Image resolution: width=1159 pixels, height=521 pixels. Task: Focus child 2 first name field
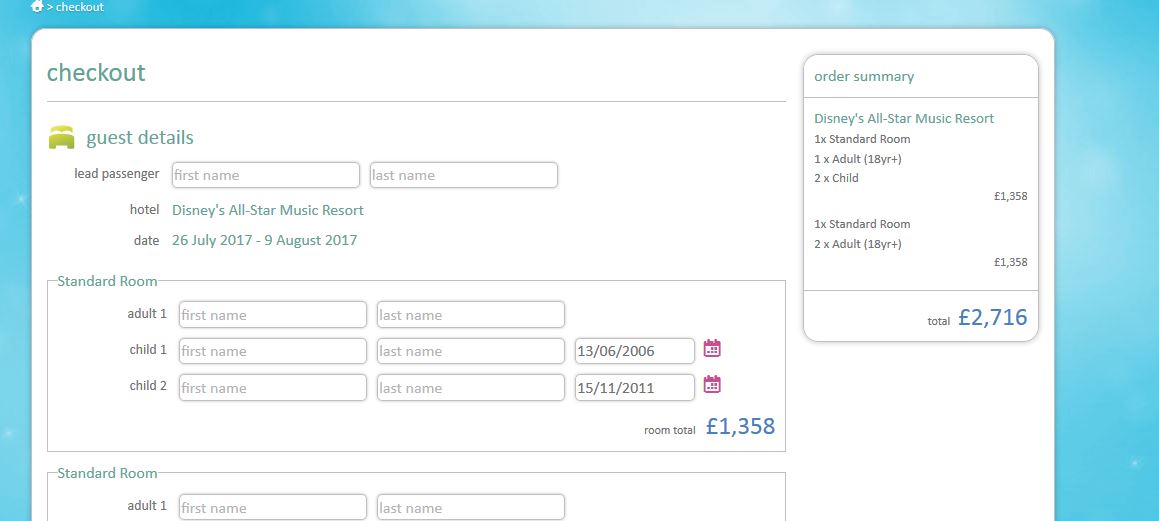tap(273, 388)
